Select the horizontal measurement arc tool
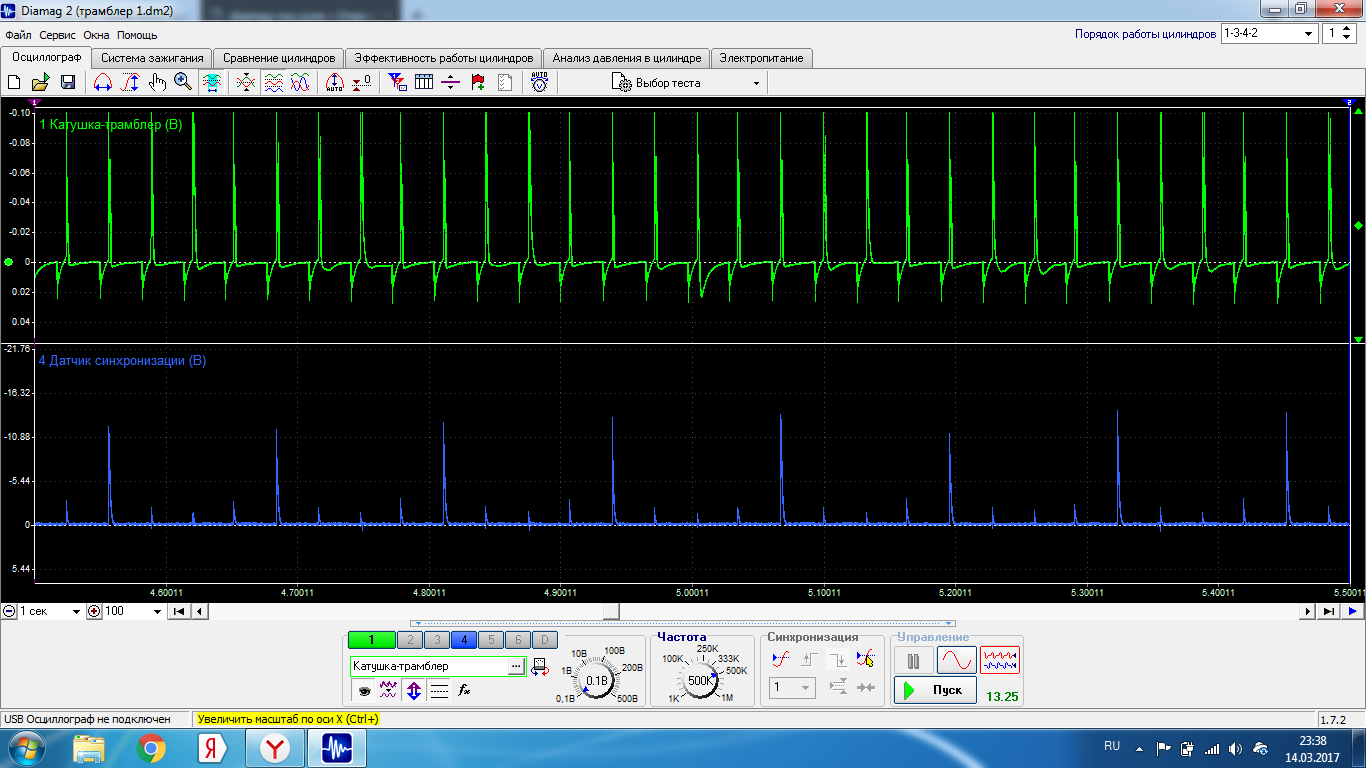The width and height of the screenshot is (1366, 768). point(102,83)
